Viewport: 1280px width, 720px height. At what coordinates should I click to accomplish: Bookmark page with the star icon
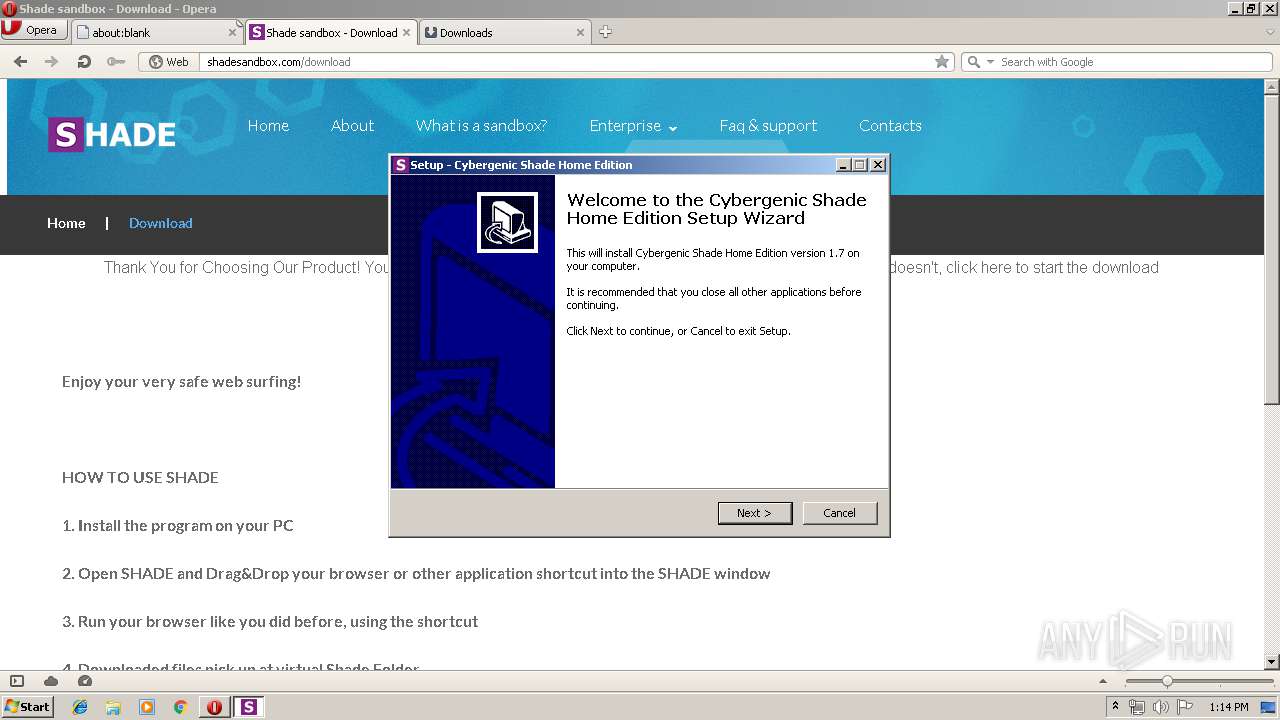click(x=941, y=62)
